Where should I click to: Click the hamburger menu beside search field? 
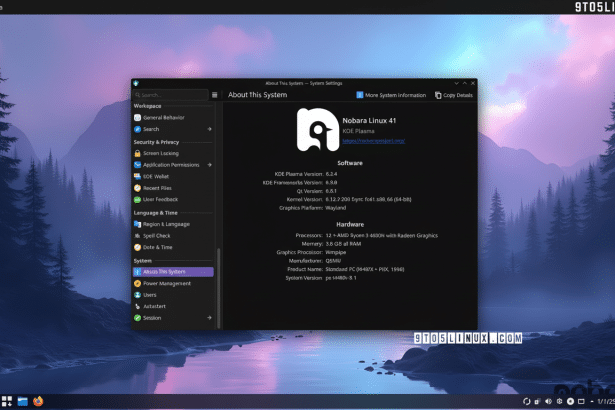coord(215,95)
